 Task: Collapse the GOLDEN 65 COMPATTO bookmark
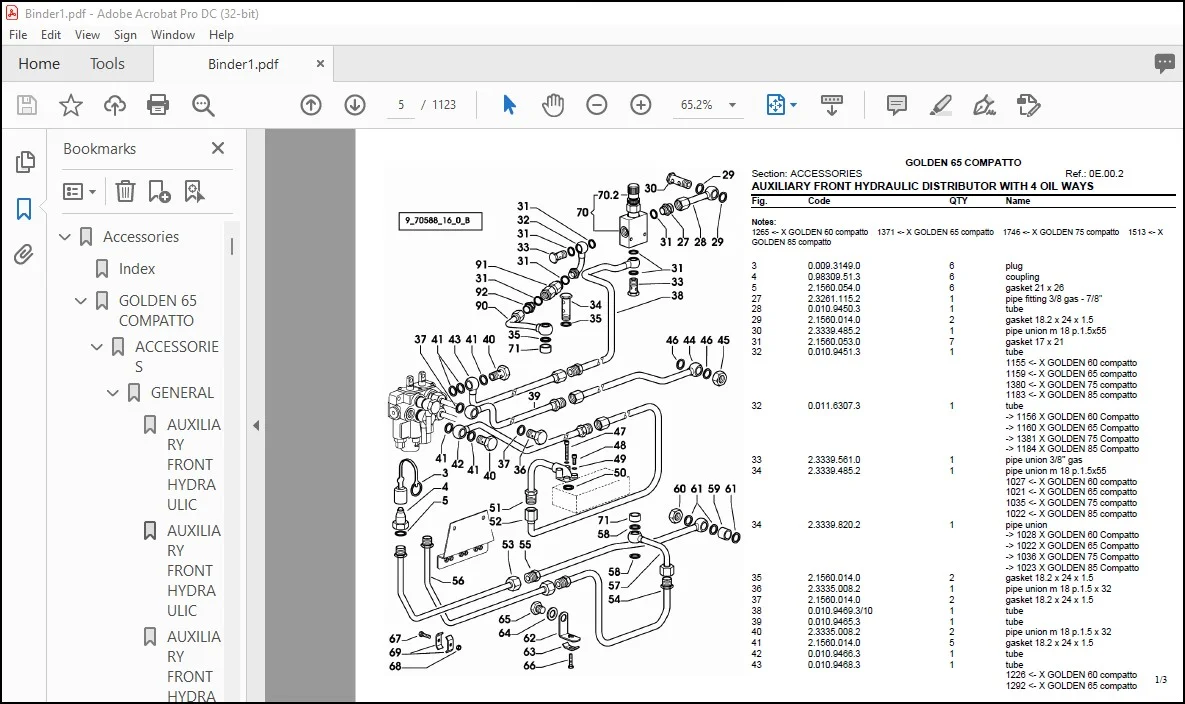pyautogui.click(x=81, y=301)
